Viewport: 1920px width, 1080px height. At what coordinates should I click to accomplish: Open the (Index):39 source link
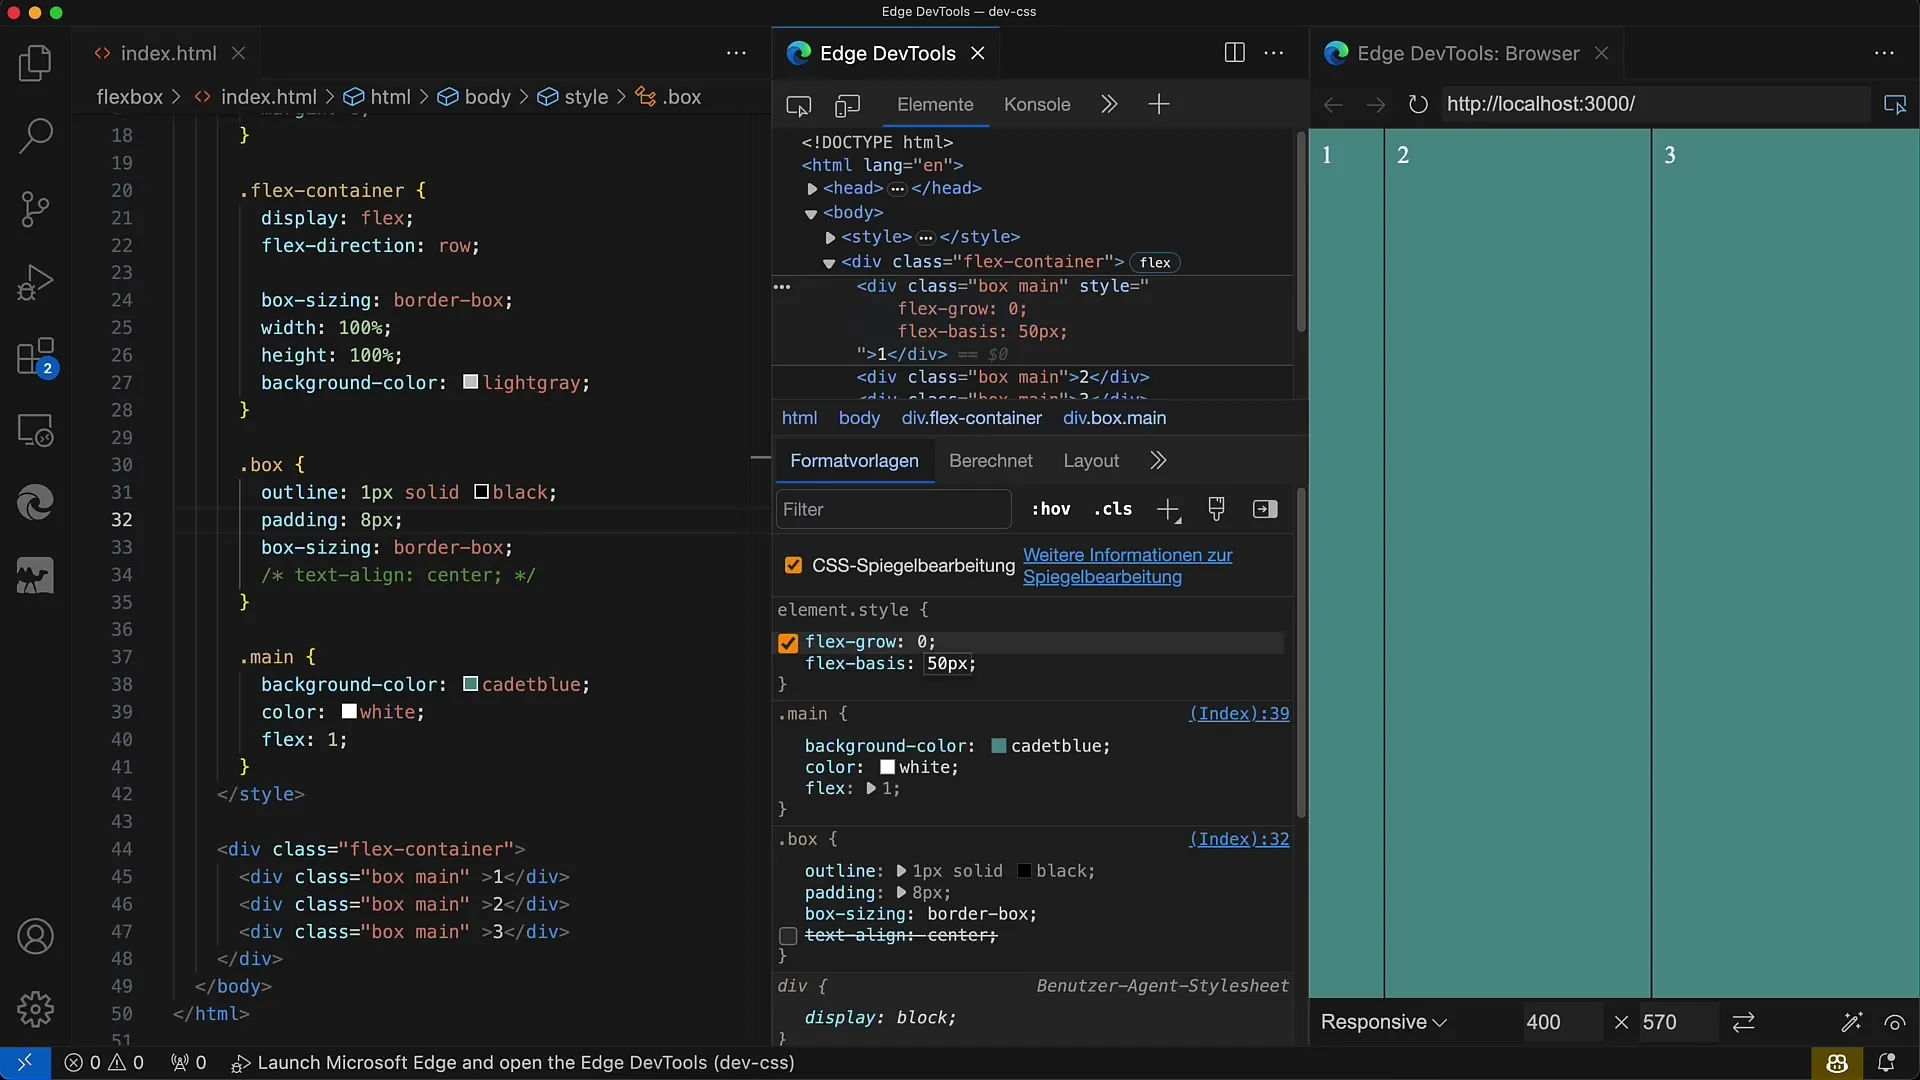point(1239,714)
